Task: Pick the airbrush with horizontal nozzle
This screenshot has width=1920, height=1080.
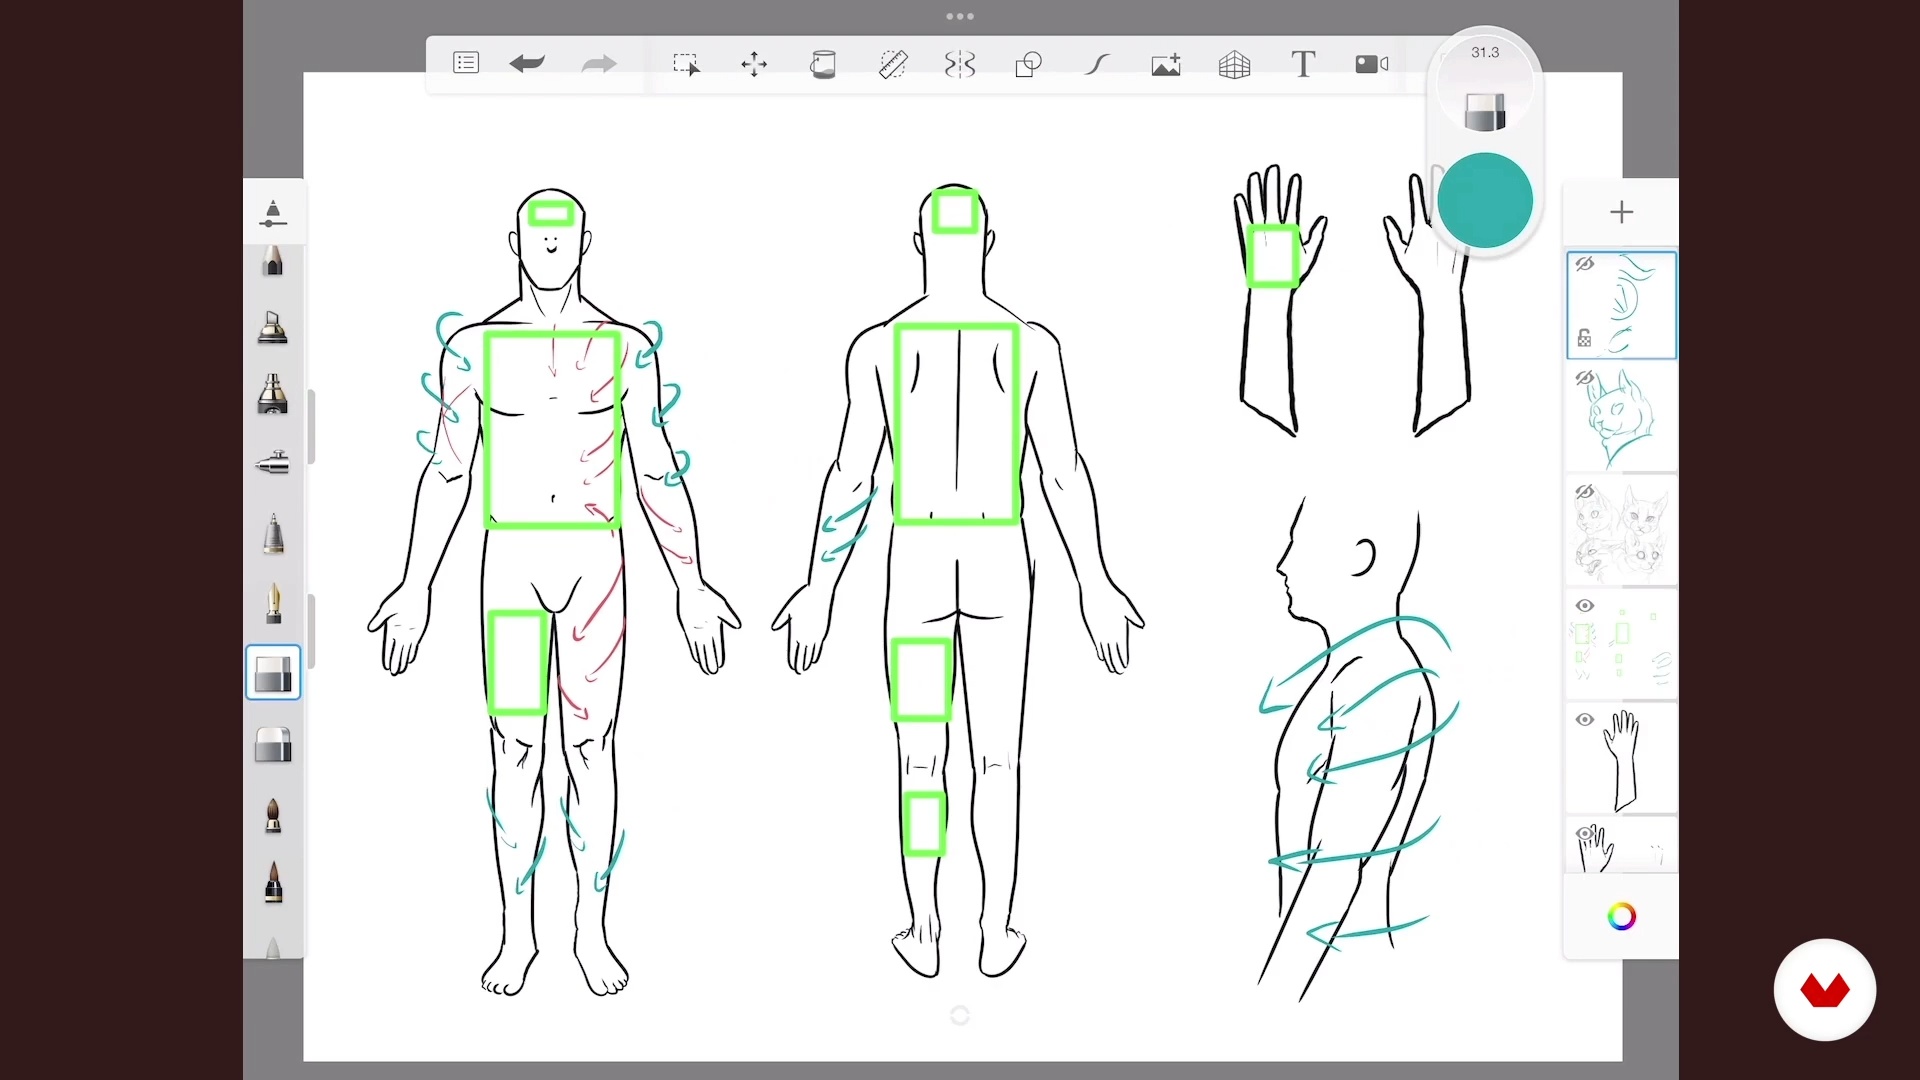Action: (273, 462)
